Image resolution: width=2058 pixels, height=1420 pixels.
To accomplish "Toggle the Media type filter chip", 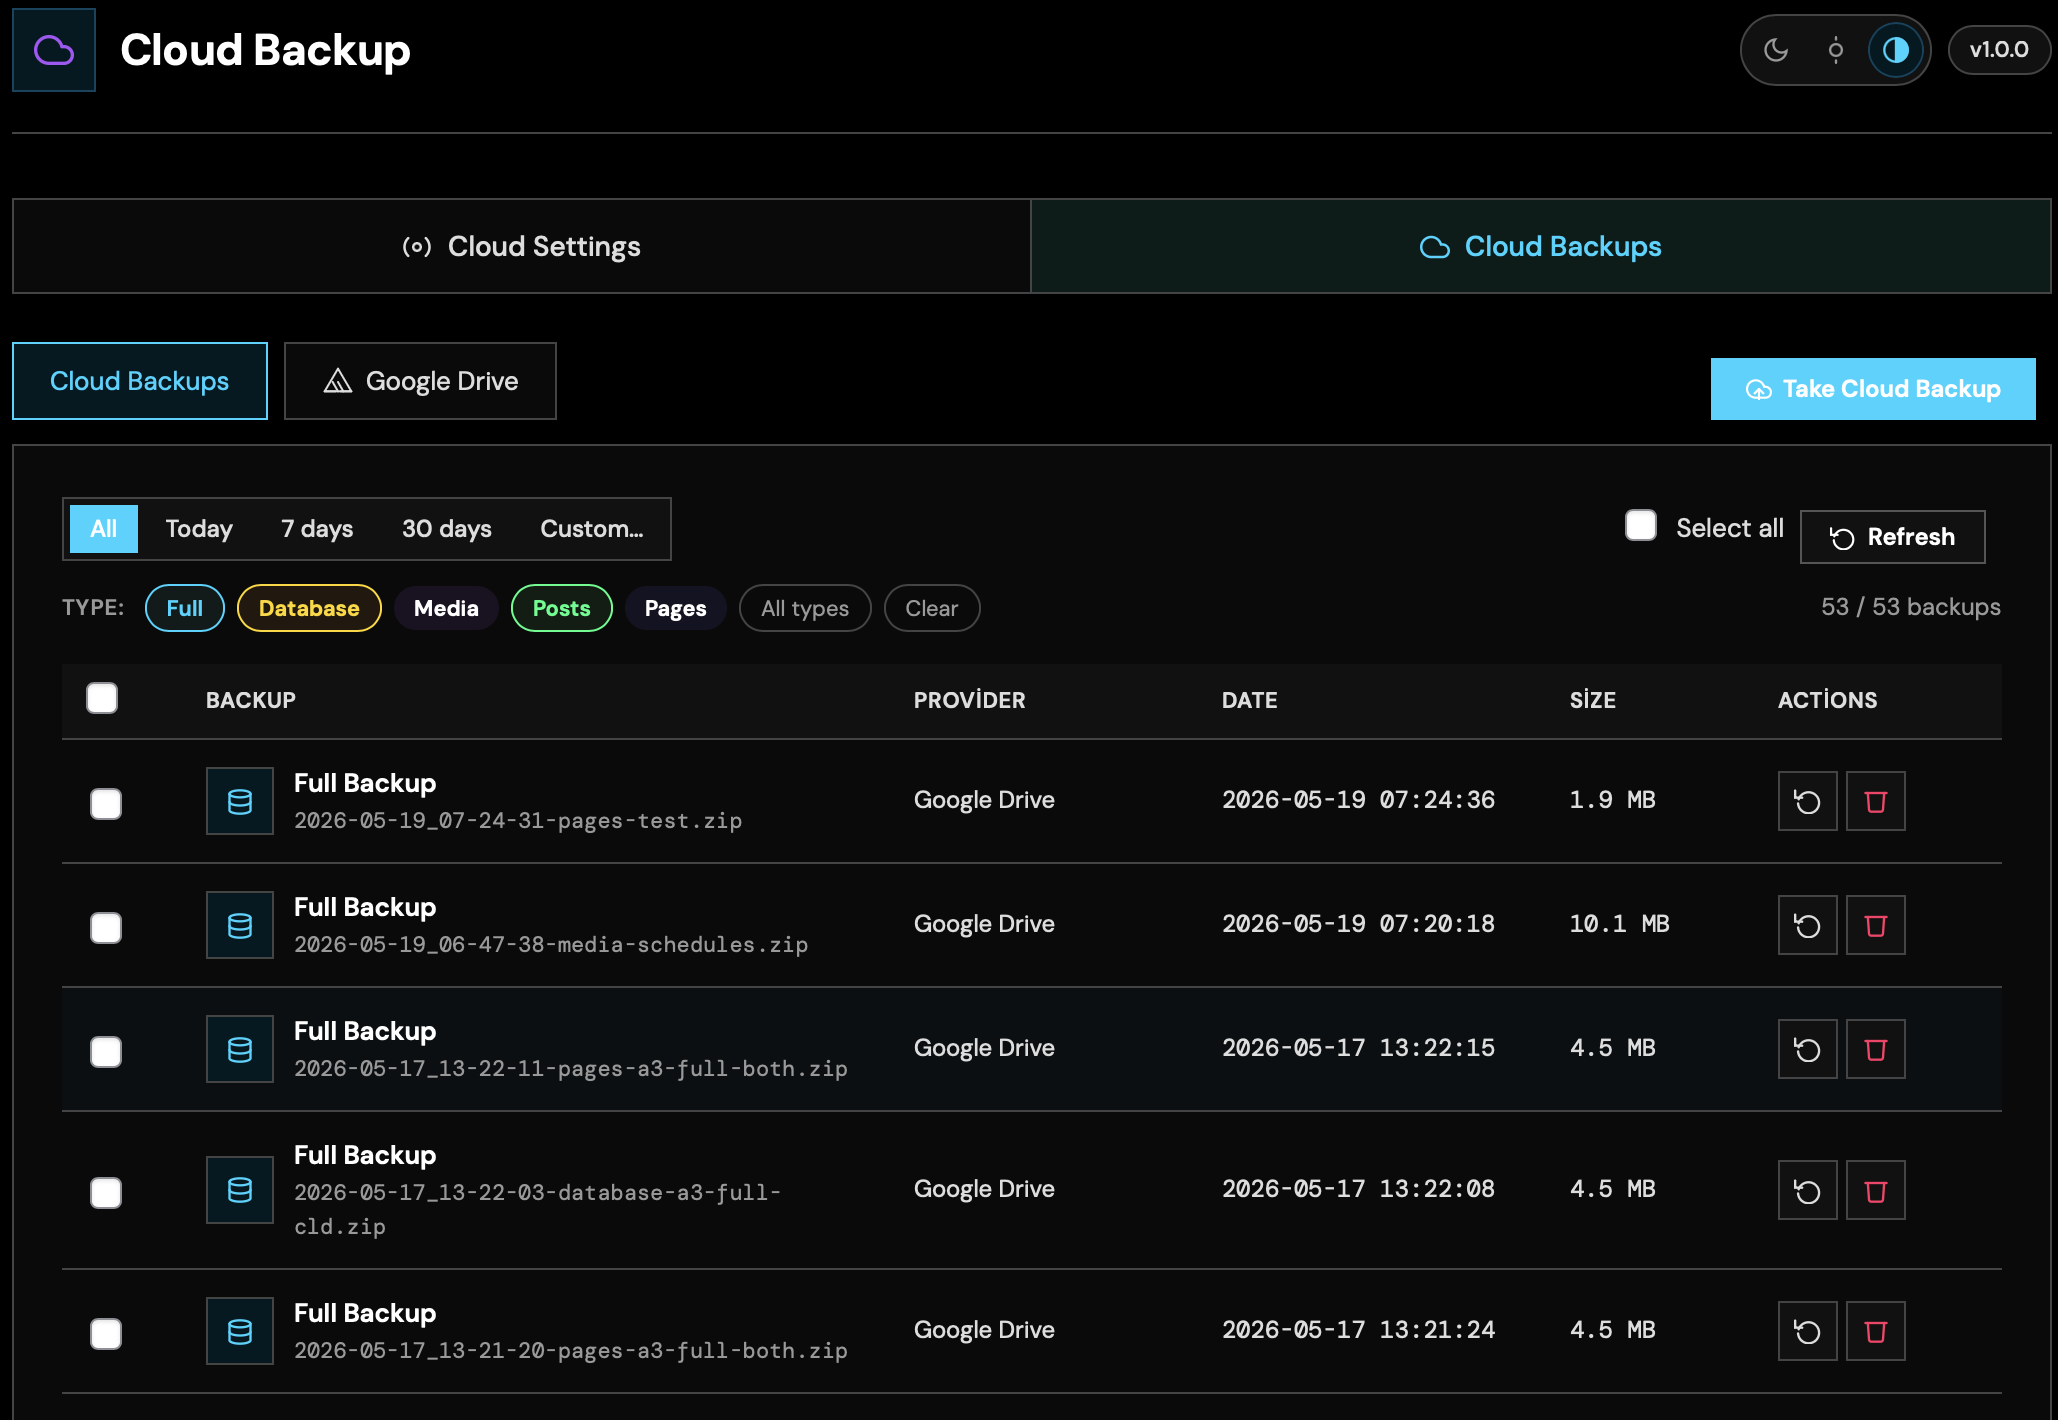I will (x=446, y=608).
